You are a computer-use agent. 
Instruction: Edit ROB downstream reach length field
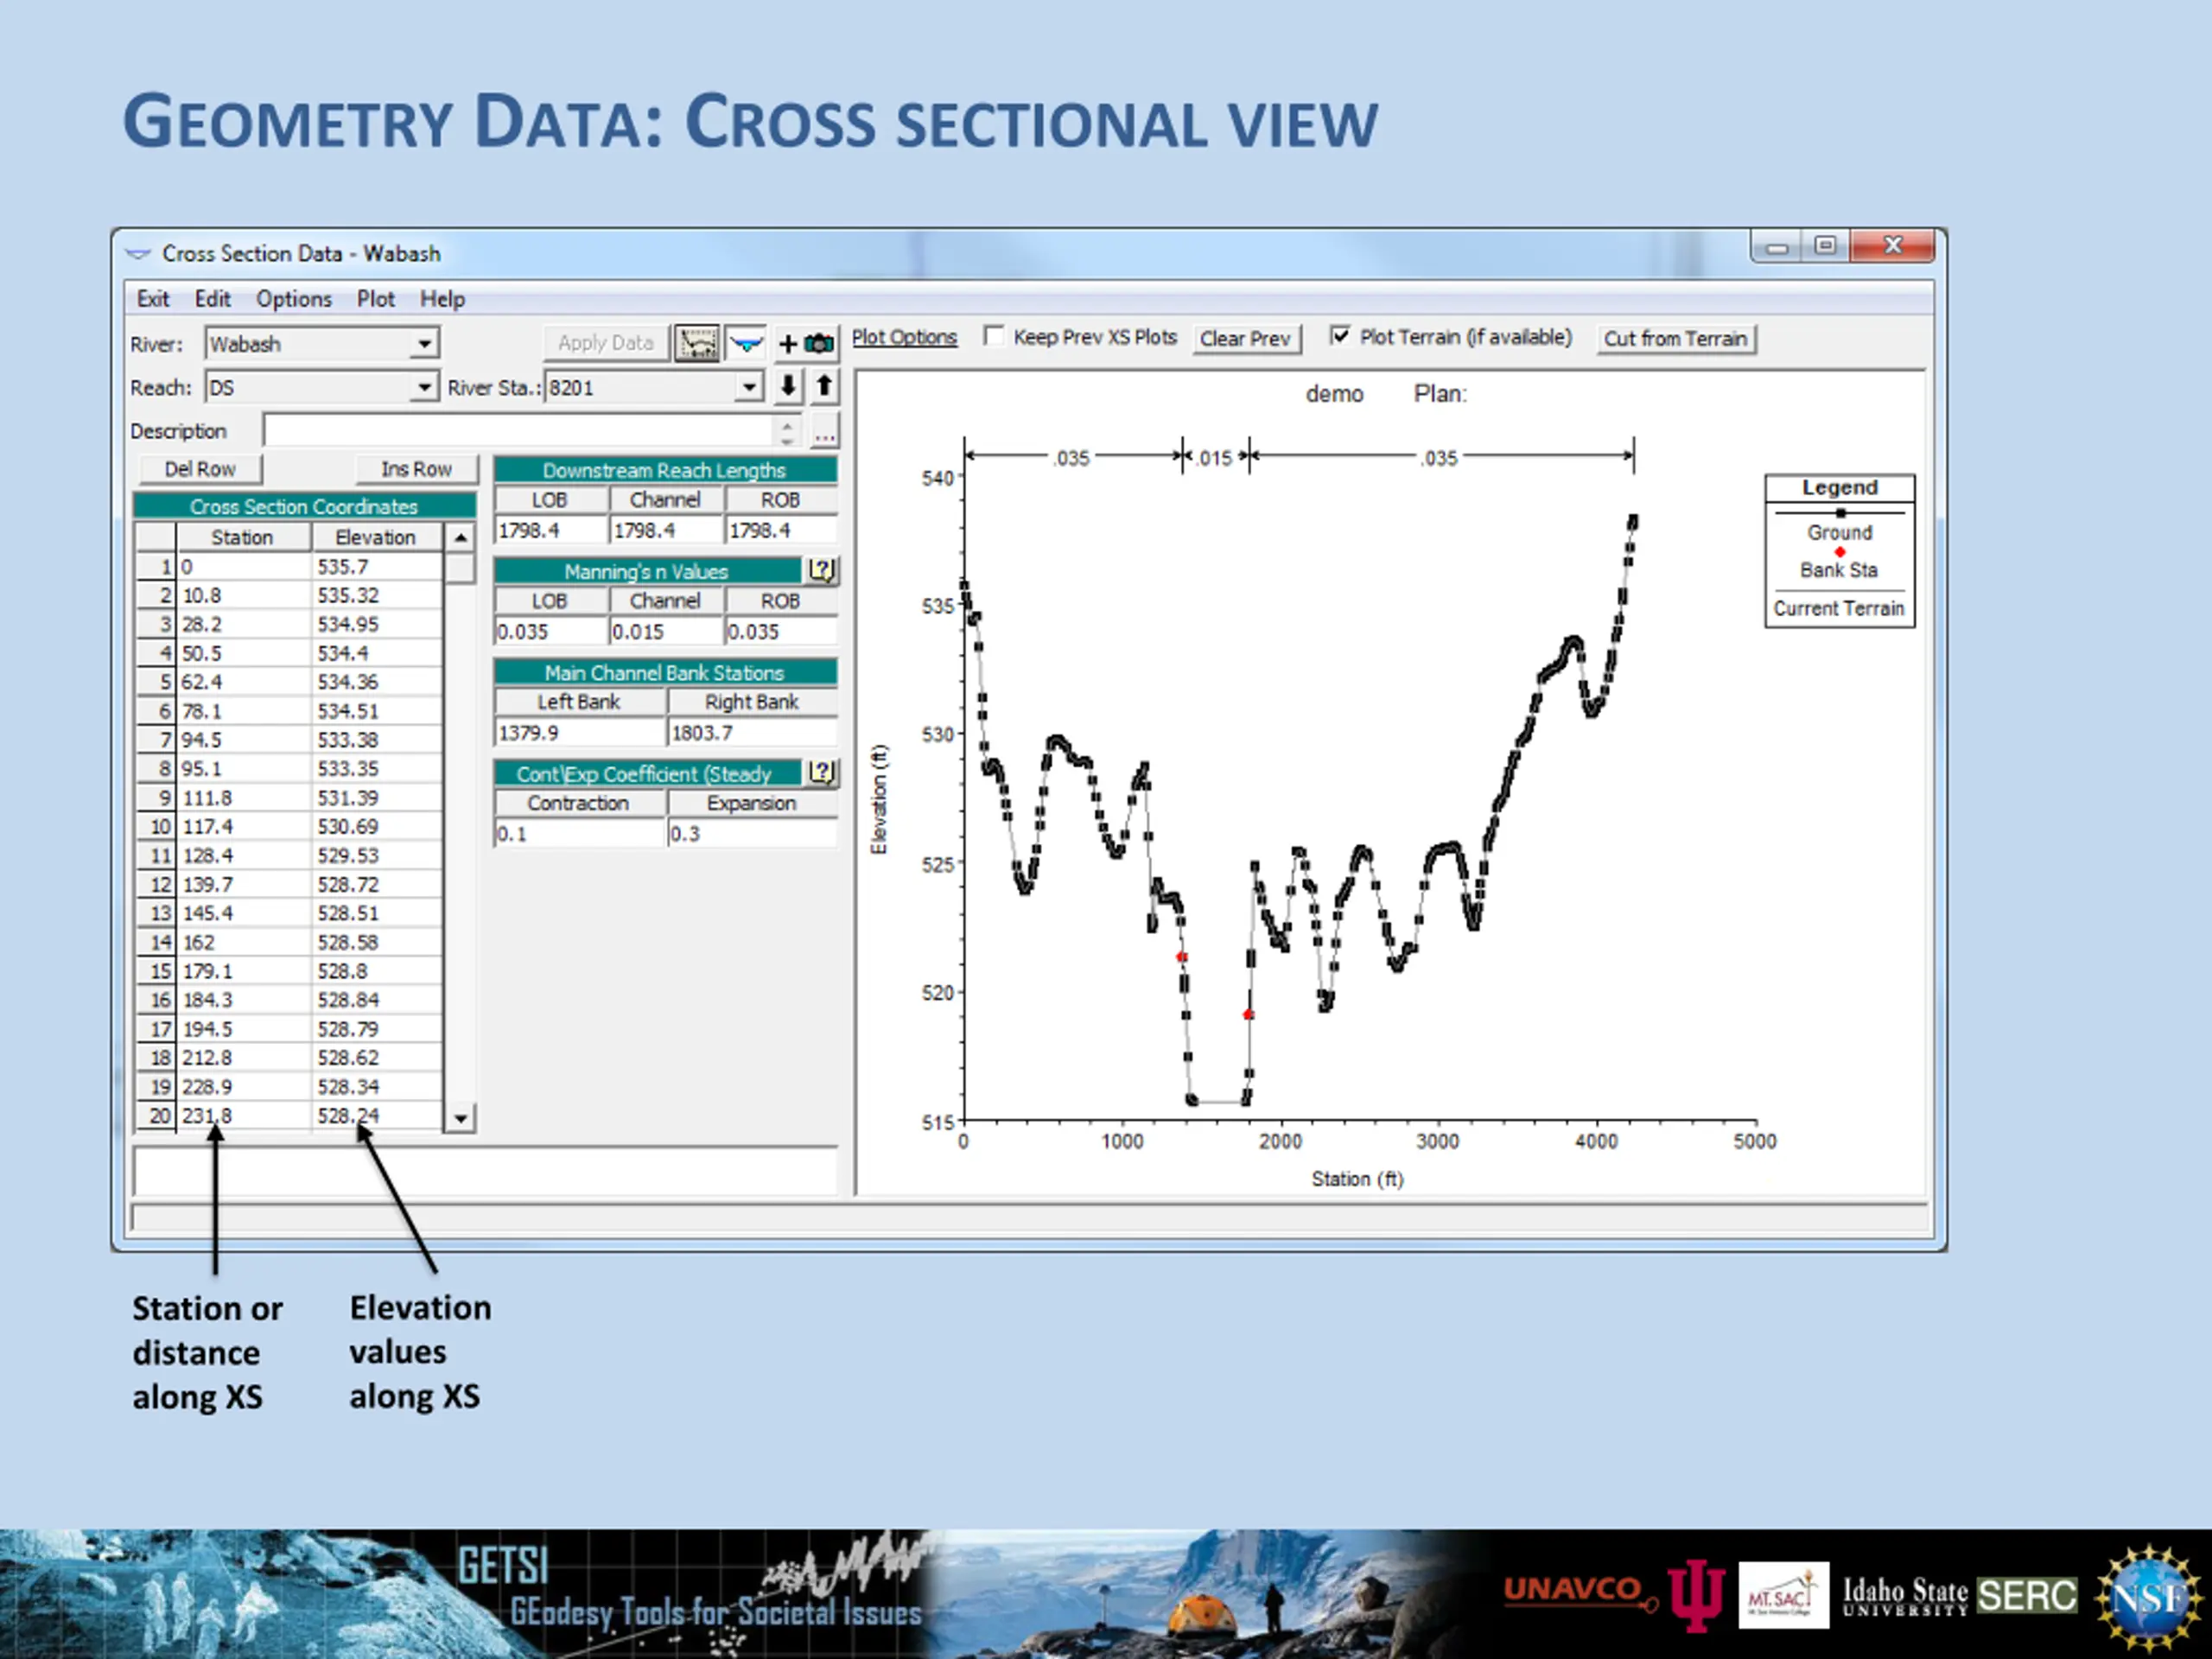pyautogui.click(x=781, y=530)
